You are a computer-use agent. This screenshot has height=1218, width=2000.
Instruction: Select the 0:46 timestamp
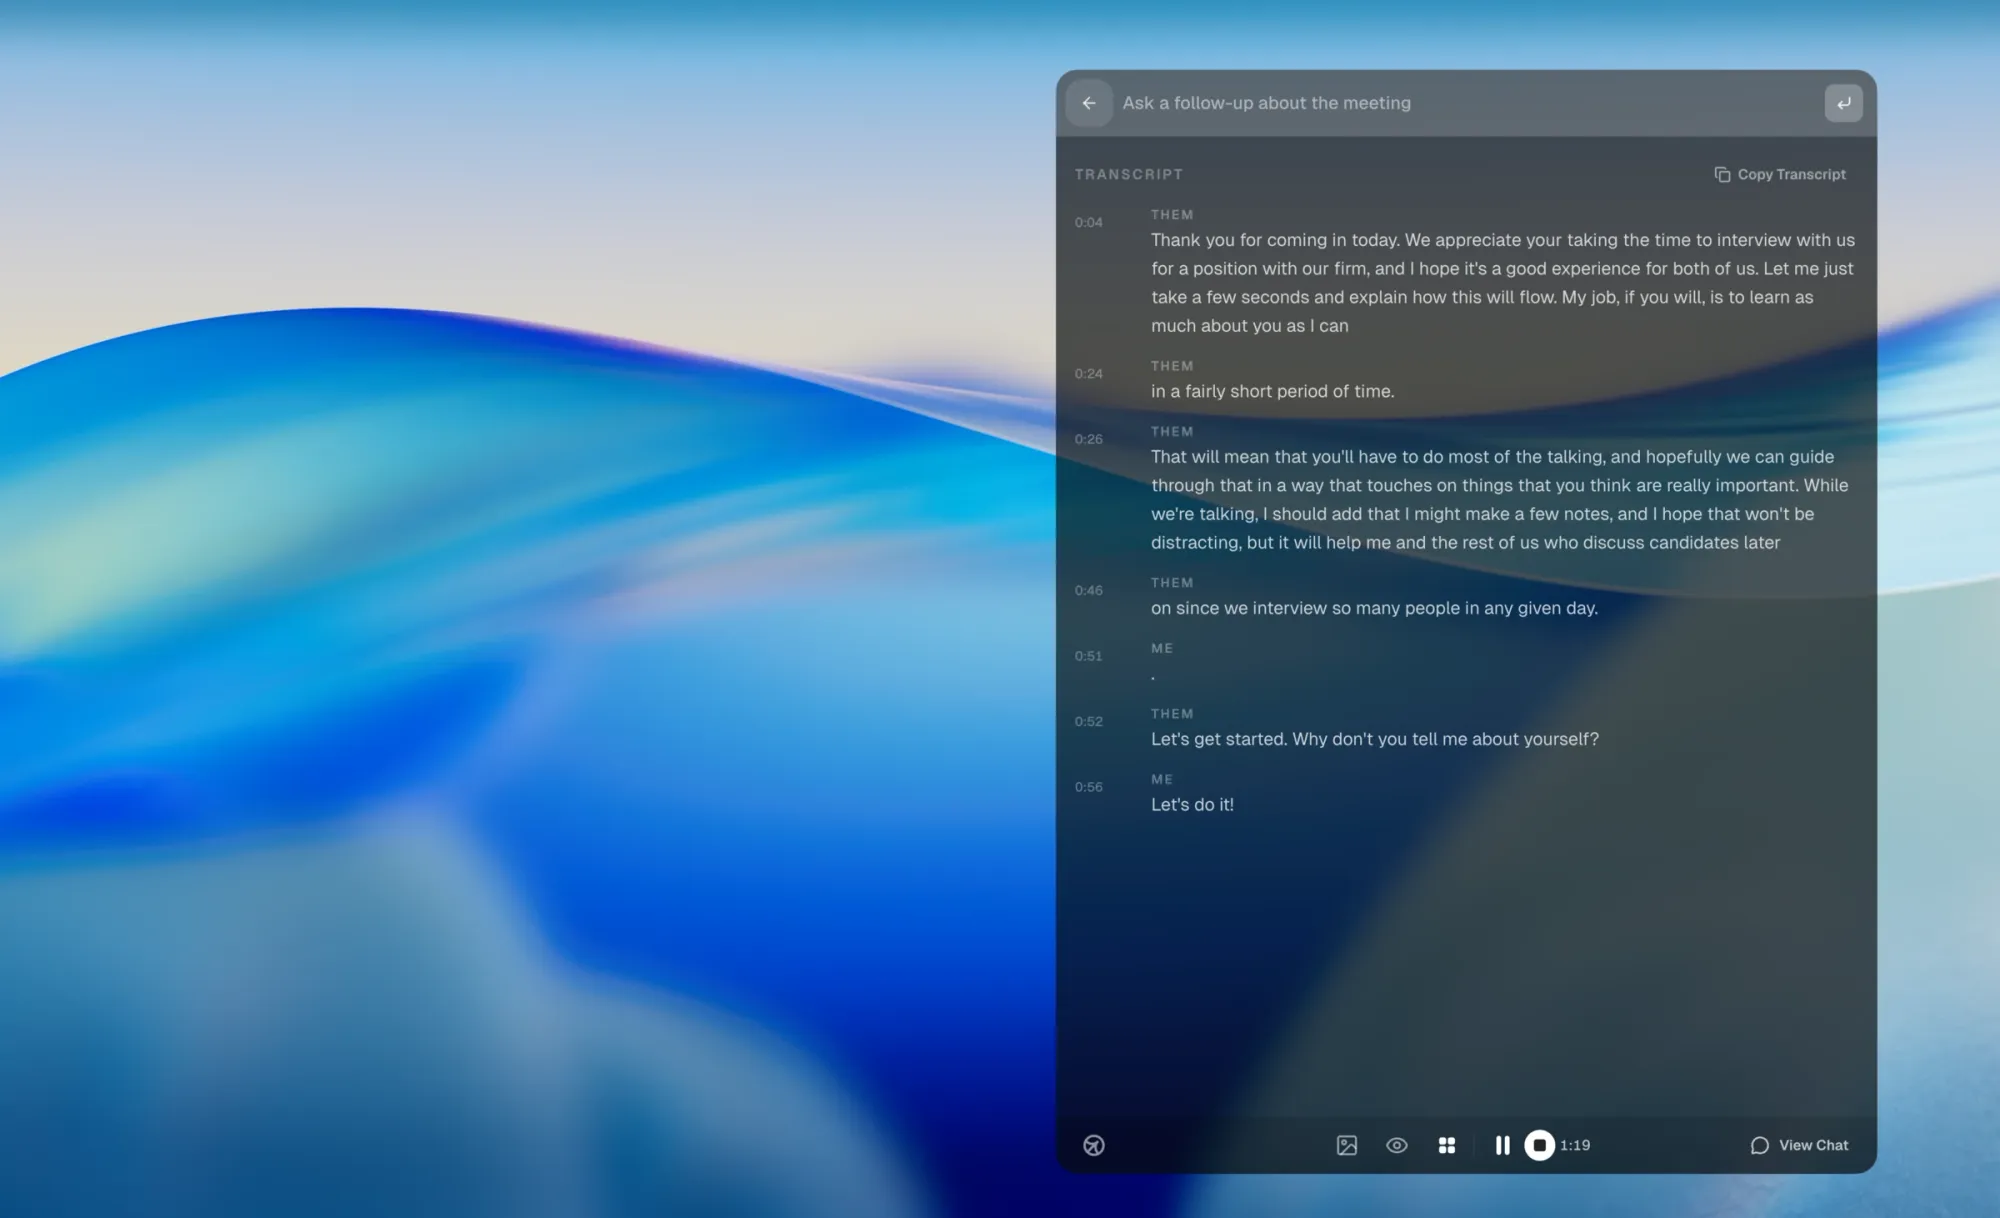(1089, 590)
